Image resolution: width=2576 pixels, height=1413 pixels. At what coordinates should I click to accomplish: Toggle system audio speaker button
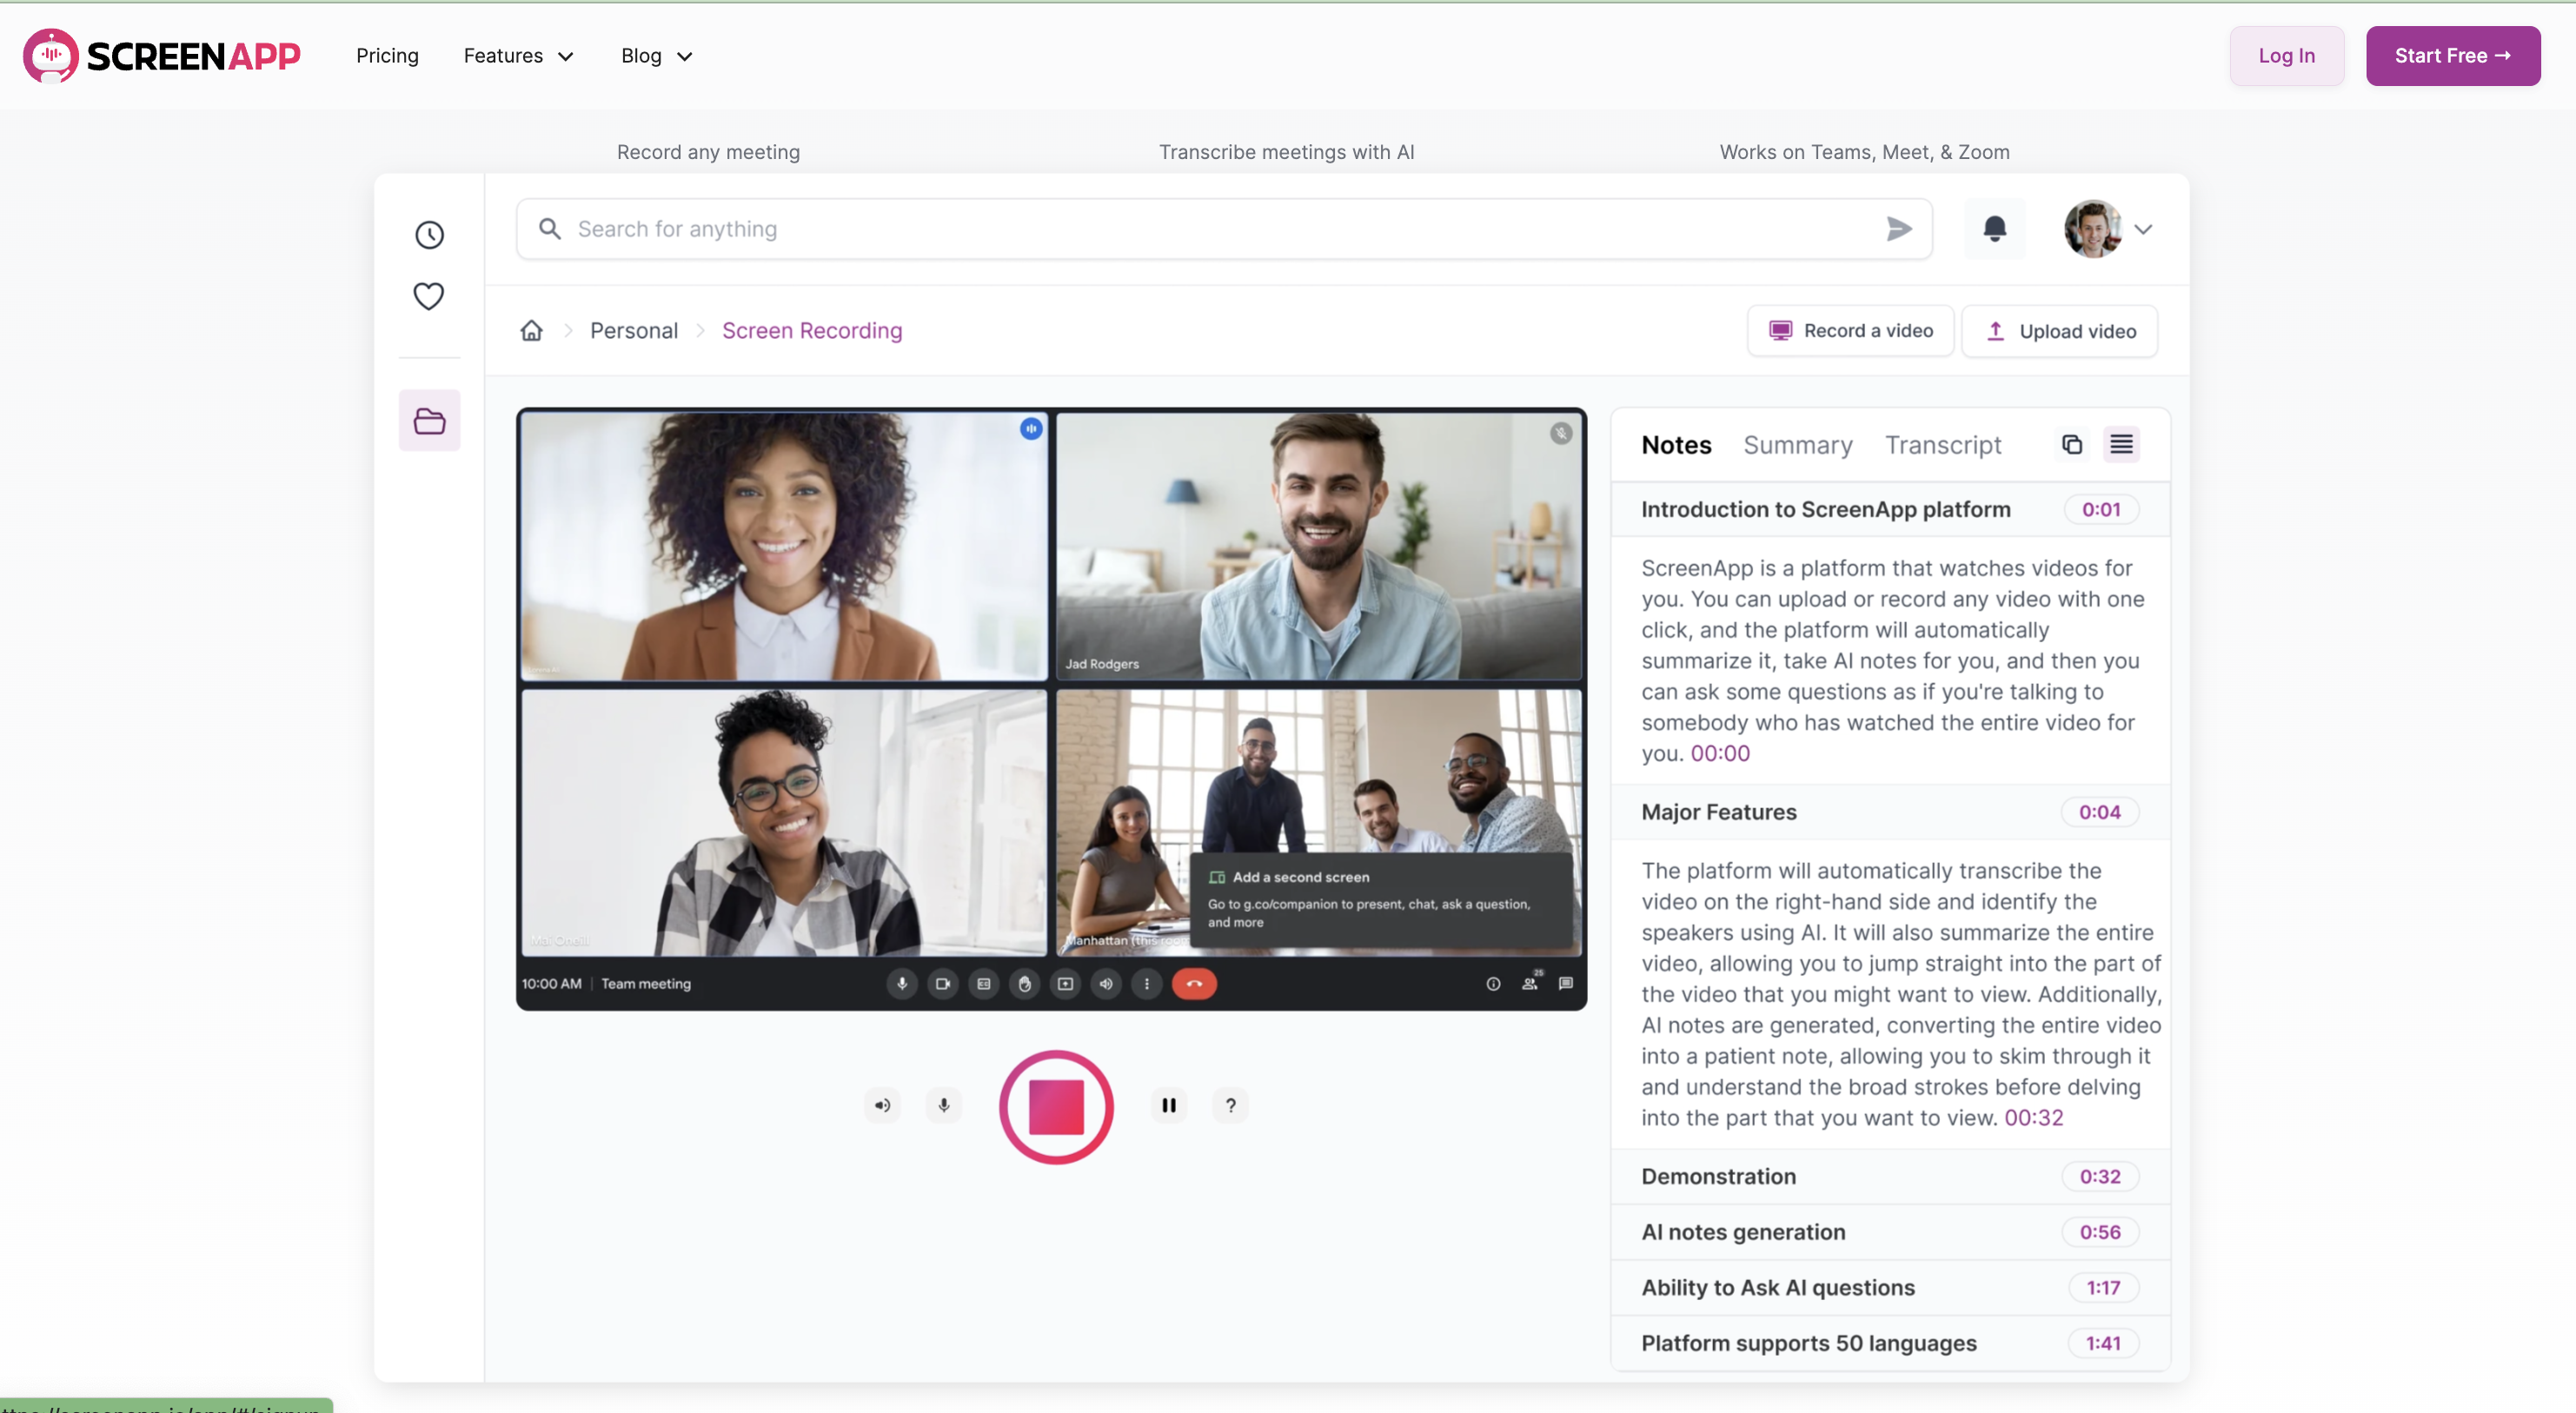click(x=882, y=1105)
